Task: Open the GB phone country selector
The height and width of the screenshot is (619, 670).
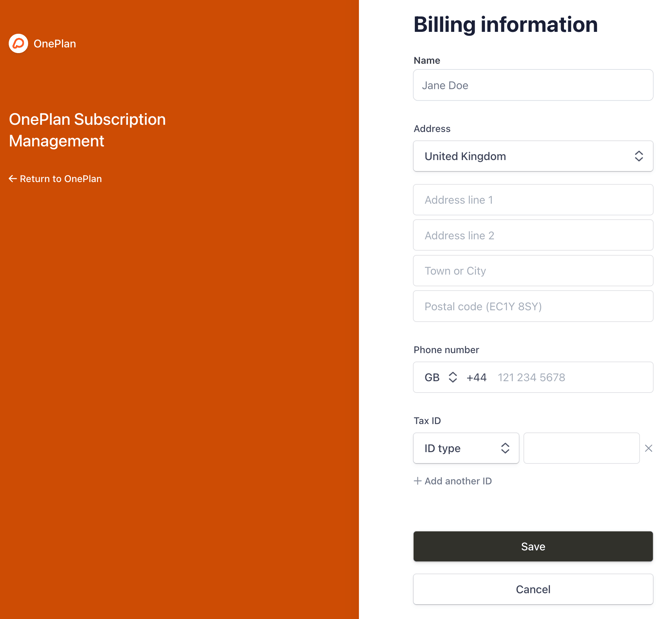Action: click(x=440, y=378)
